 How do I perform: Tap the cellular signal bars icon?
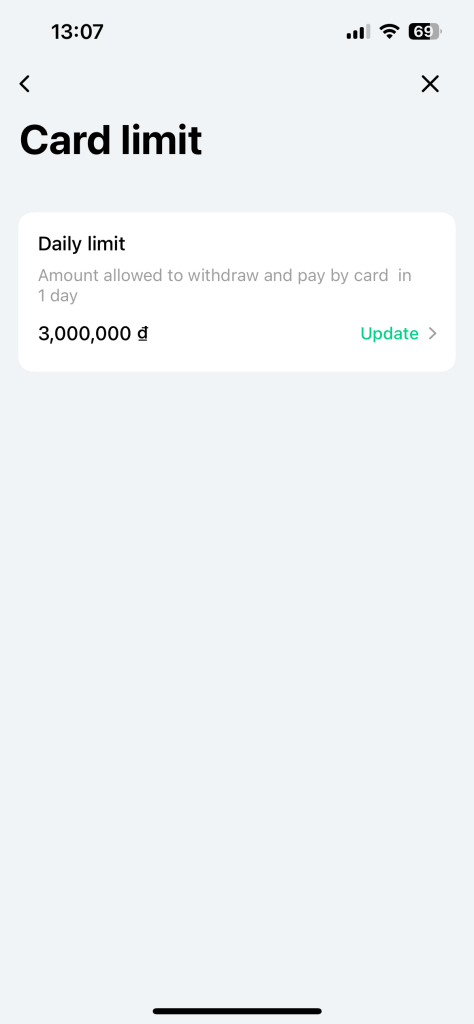[x=358, y=31]
